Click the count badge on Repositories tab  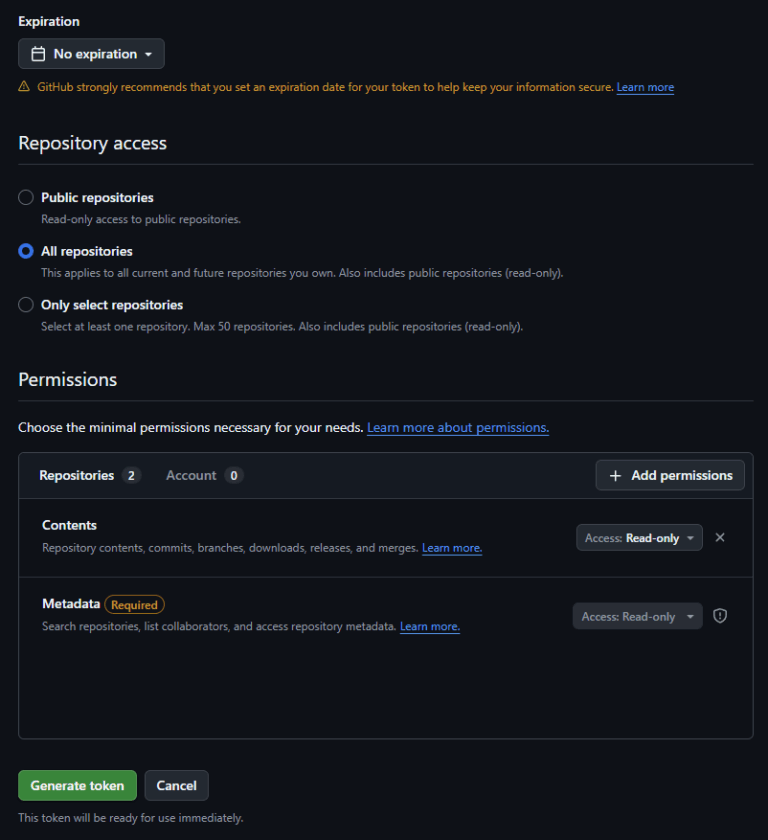(130, 475)
